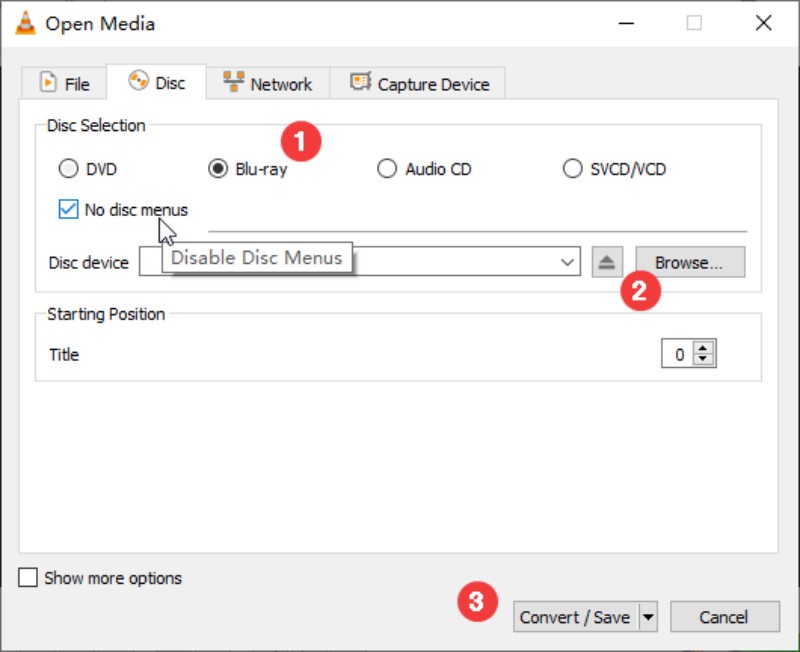Cancel the Open Media dialog
The width and height of the screenshot is (800, 652).
pos(724,617)
